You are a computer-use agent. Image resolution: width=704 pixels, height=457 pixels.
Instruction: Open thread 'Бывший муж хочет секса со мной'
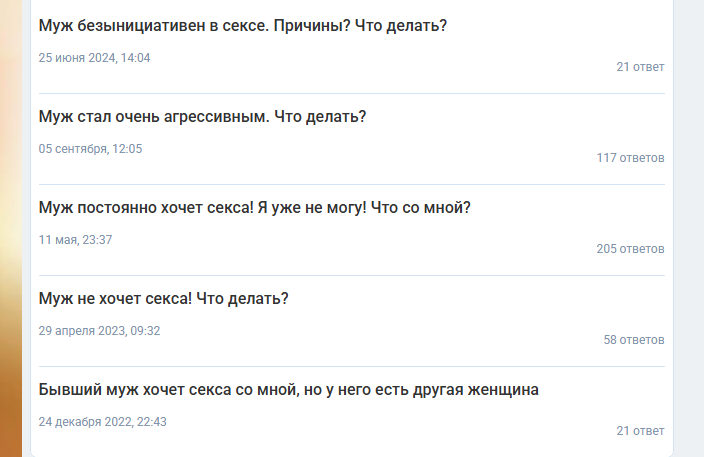pyautogui.click(x=288, y=389)
